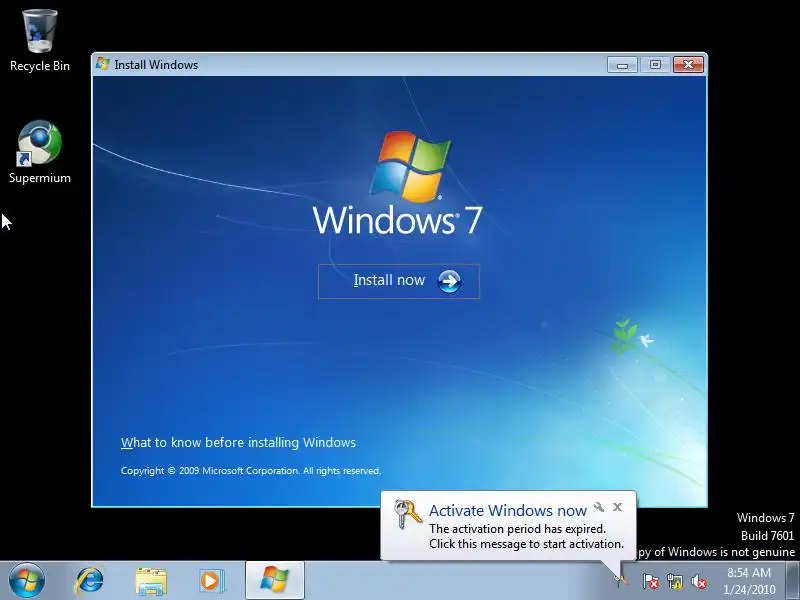Click the muted volume tray icon
Viewport: 800px width, 600px height.
(x=699, y=581)
